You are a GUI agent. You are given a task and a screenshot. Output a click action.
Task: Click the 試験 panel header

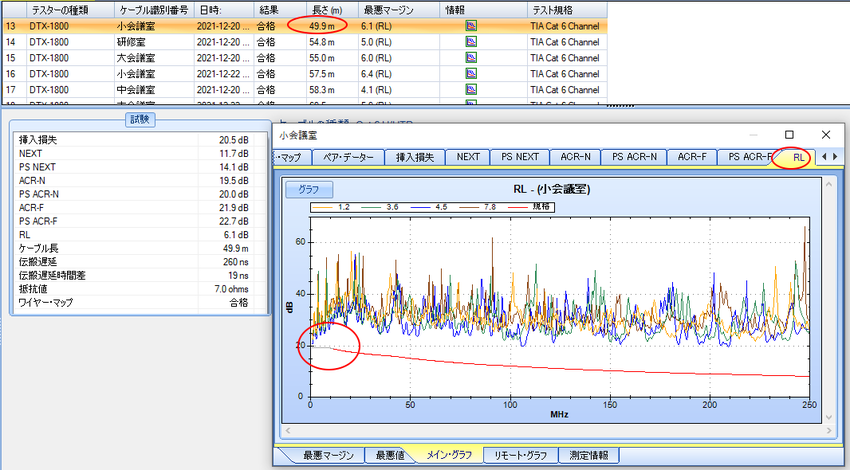click(x=140, y=119)
